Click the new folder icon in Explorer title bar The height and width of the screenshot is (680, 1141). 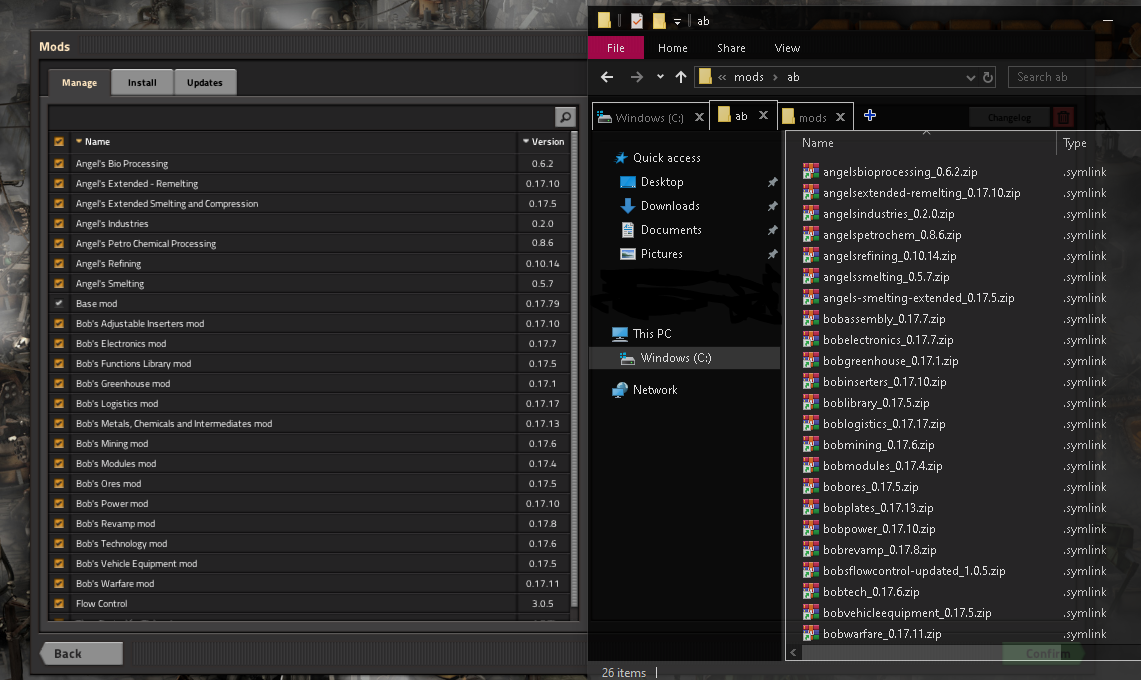(659, 21)
